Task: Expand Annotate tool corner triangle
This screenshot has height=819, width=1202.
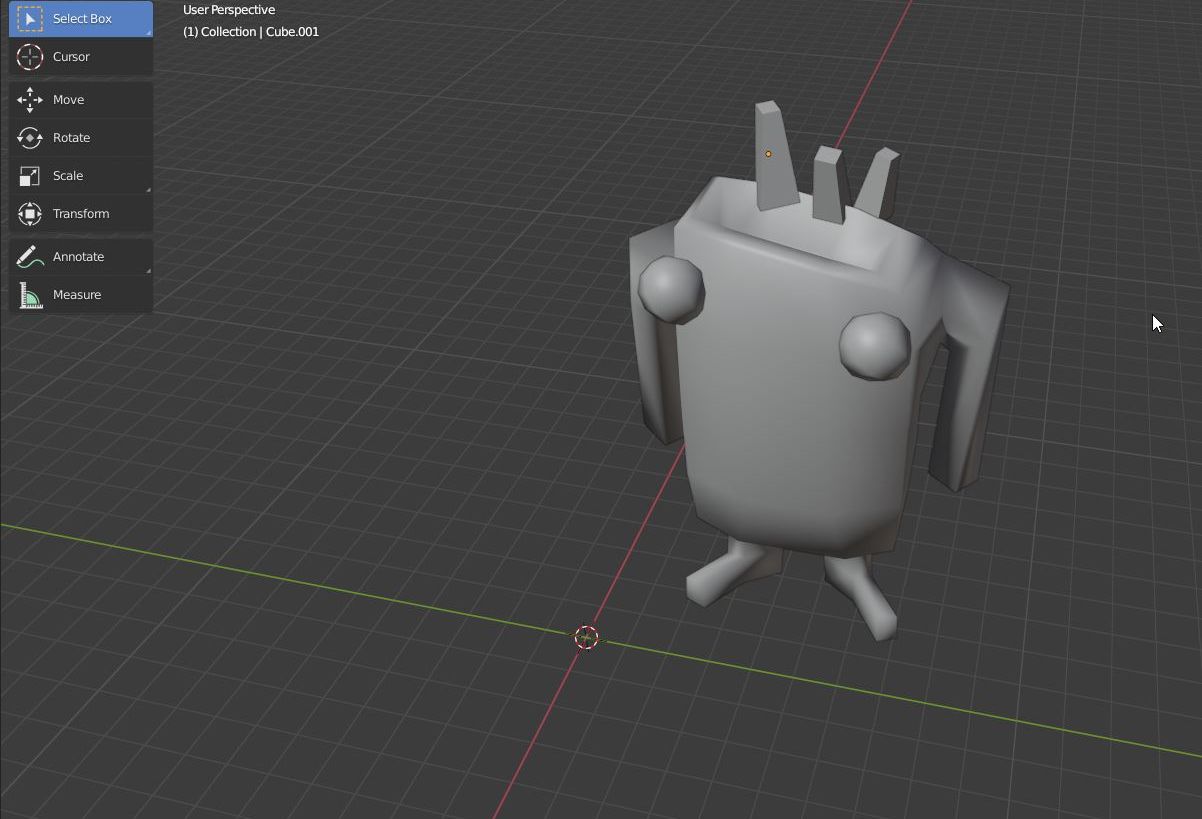Action: point(149,271)
